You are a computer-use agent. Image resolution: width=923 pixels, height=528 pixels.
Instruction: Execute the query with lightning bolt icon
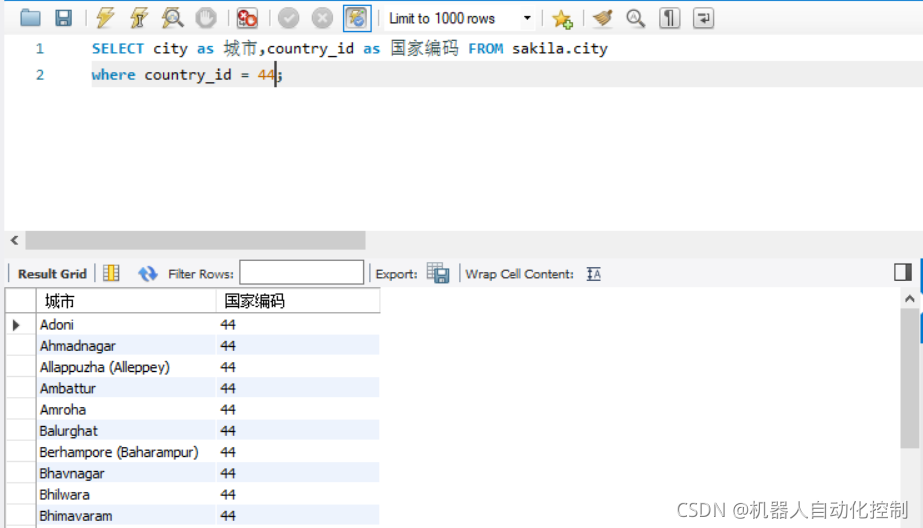pos(105,18)
